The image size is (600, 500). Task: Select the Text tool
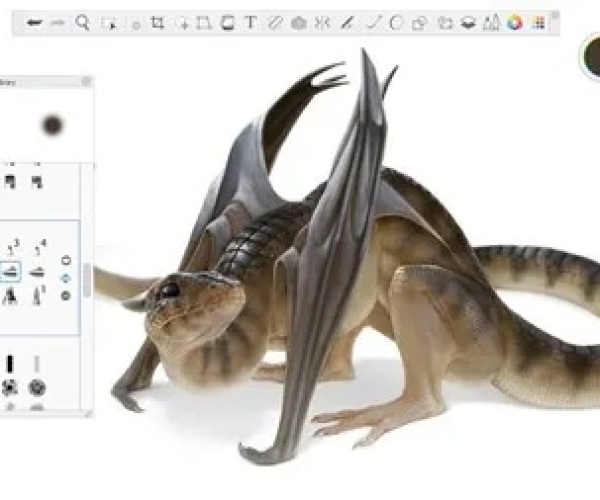(x=250, y=22)
